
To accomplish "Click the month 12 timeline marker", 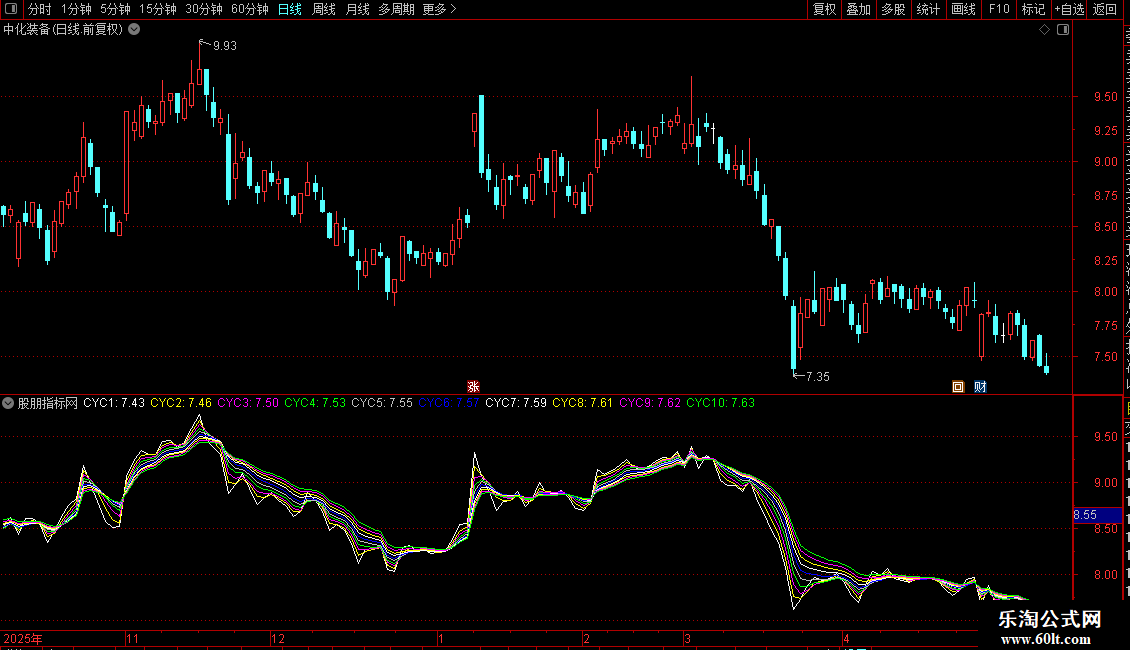I will (x=278, y=638).
